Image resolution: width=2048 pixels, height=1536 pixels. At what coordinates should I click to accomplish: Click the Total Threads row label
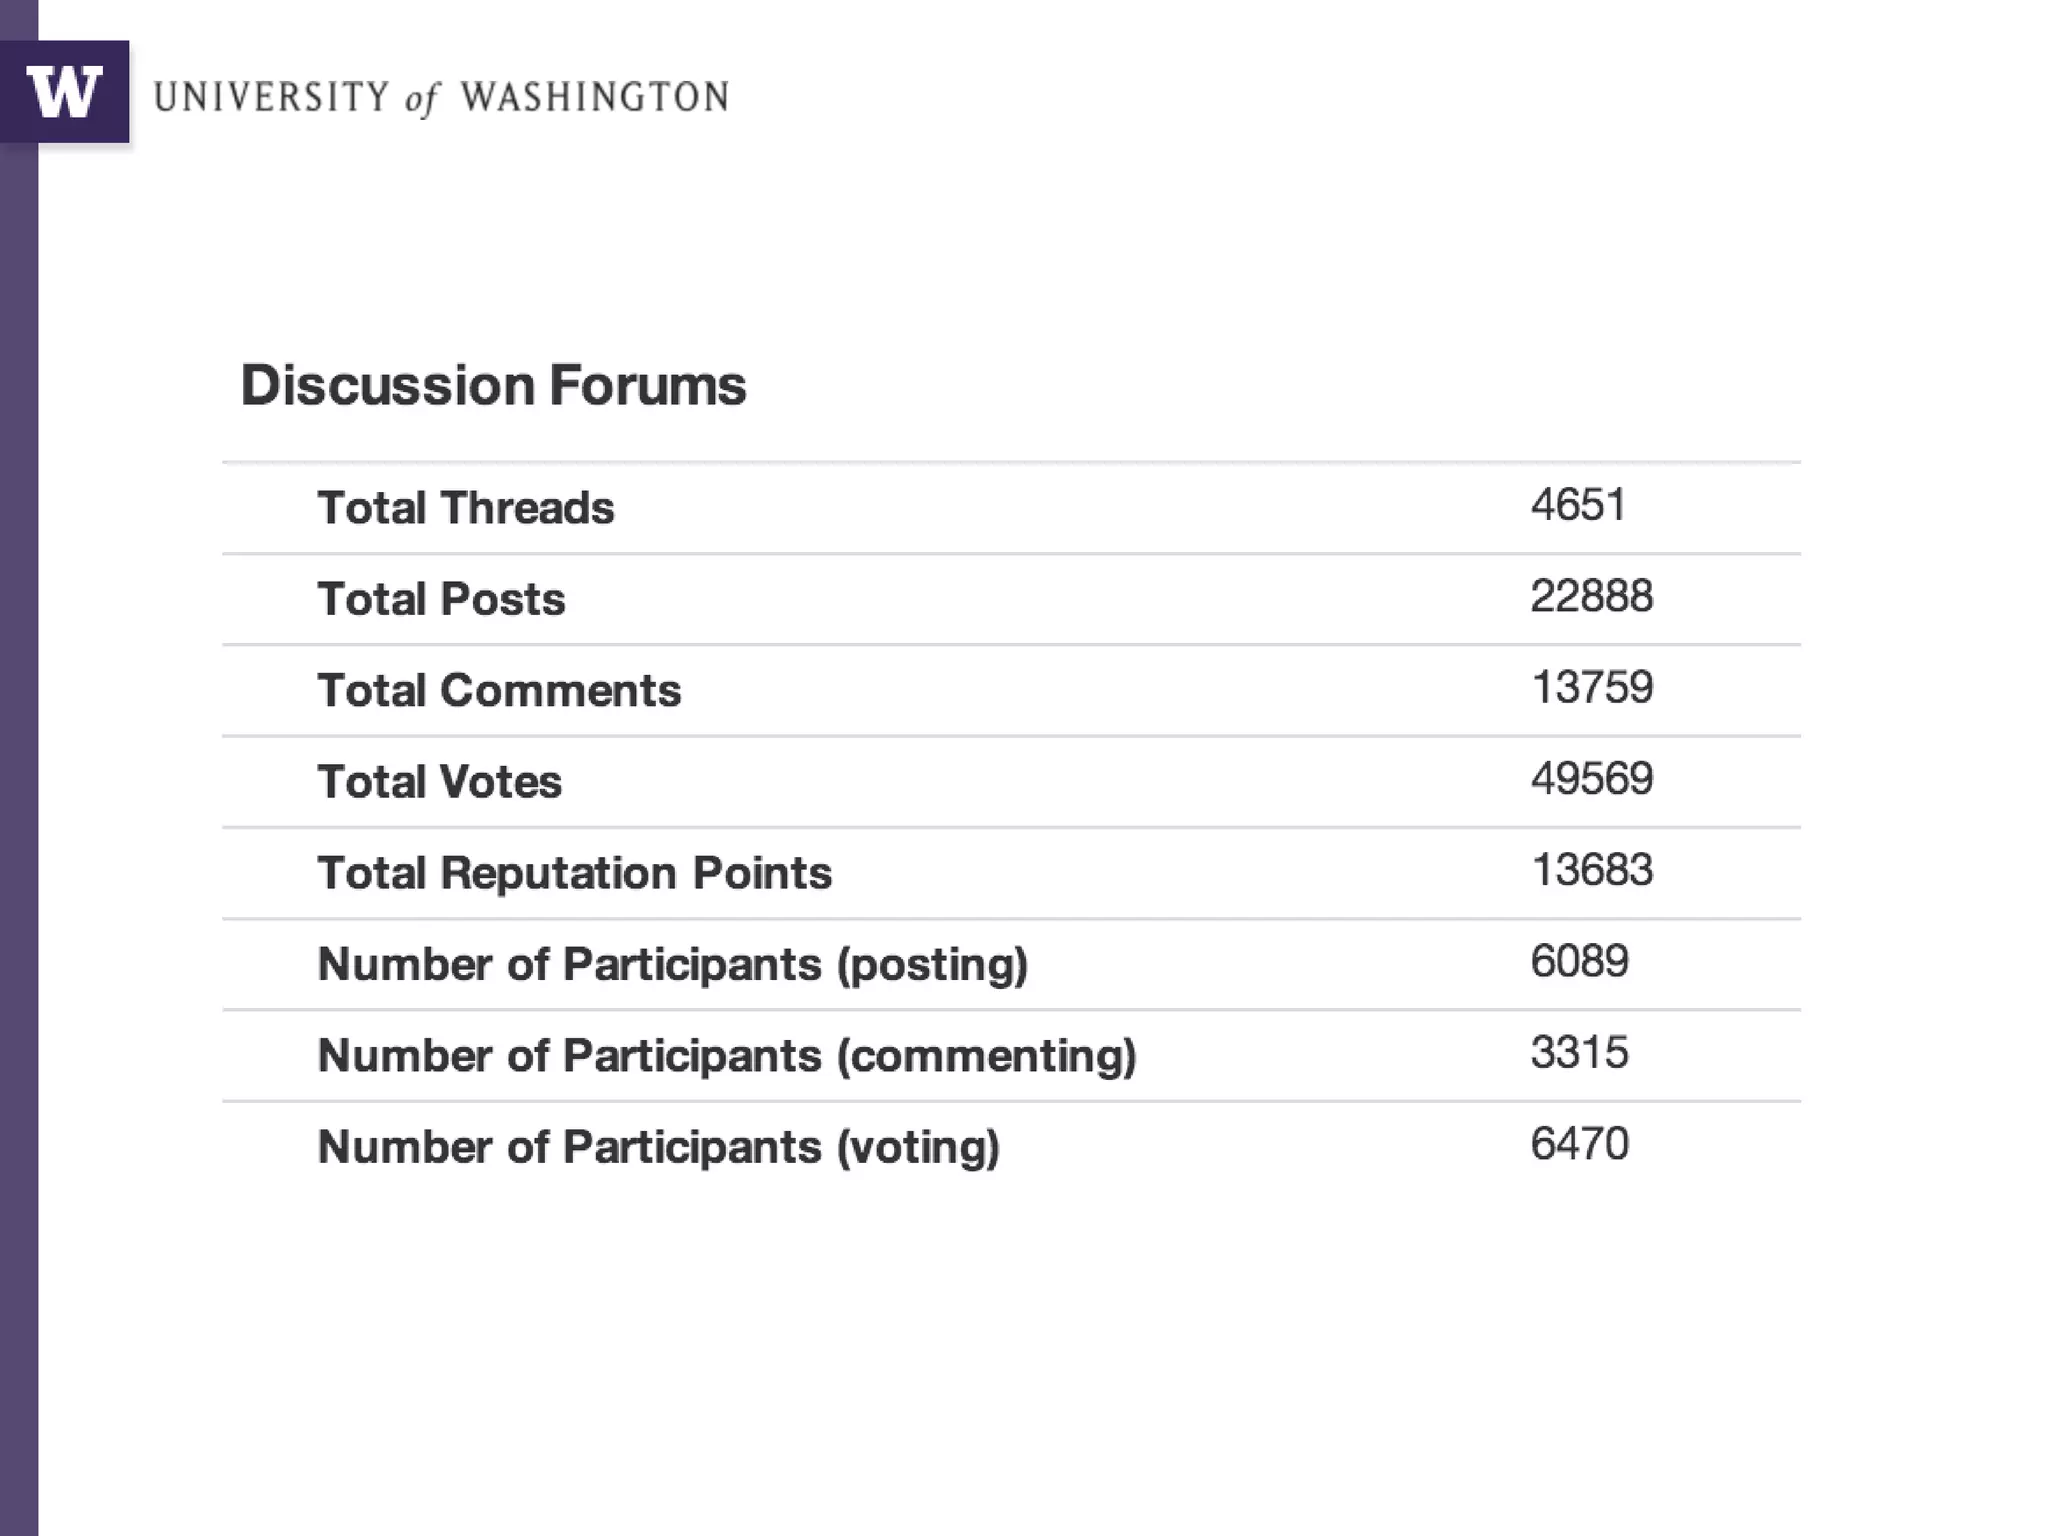point(465,507)
